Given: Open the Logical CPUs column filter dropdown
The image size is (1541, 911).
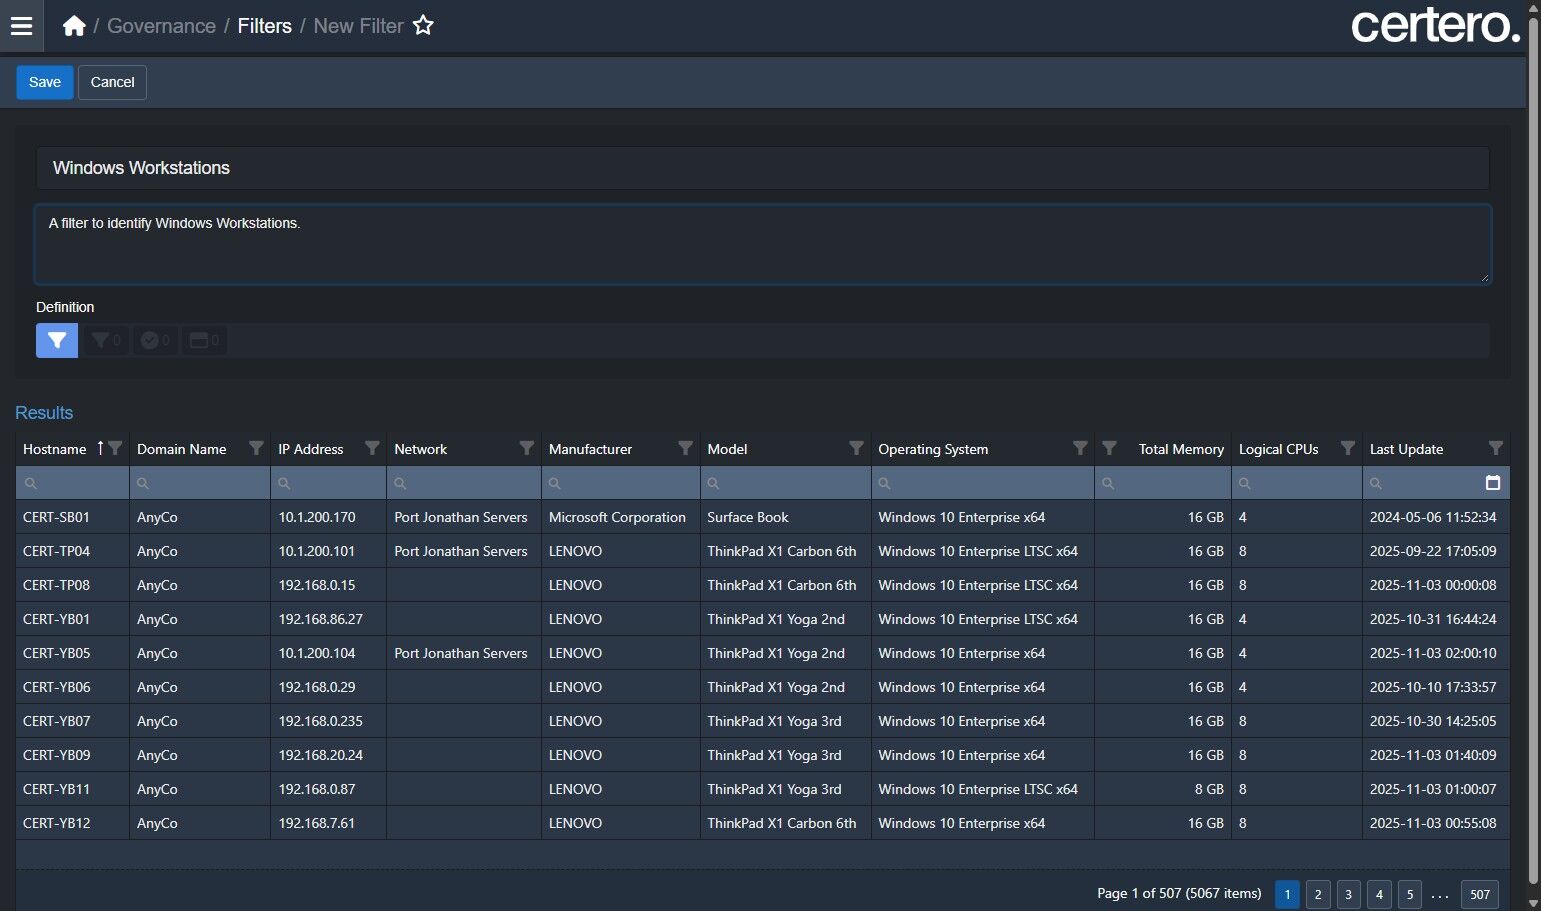Looking at the screenshot, I should tap(1348, 448).
